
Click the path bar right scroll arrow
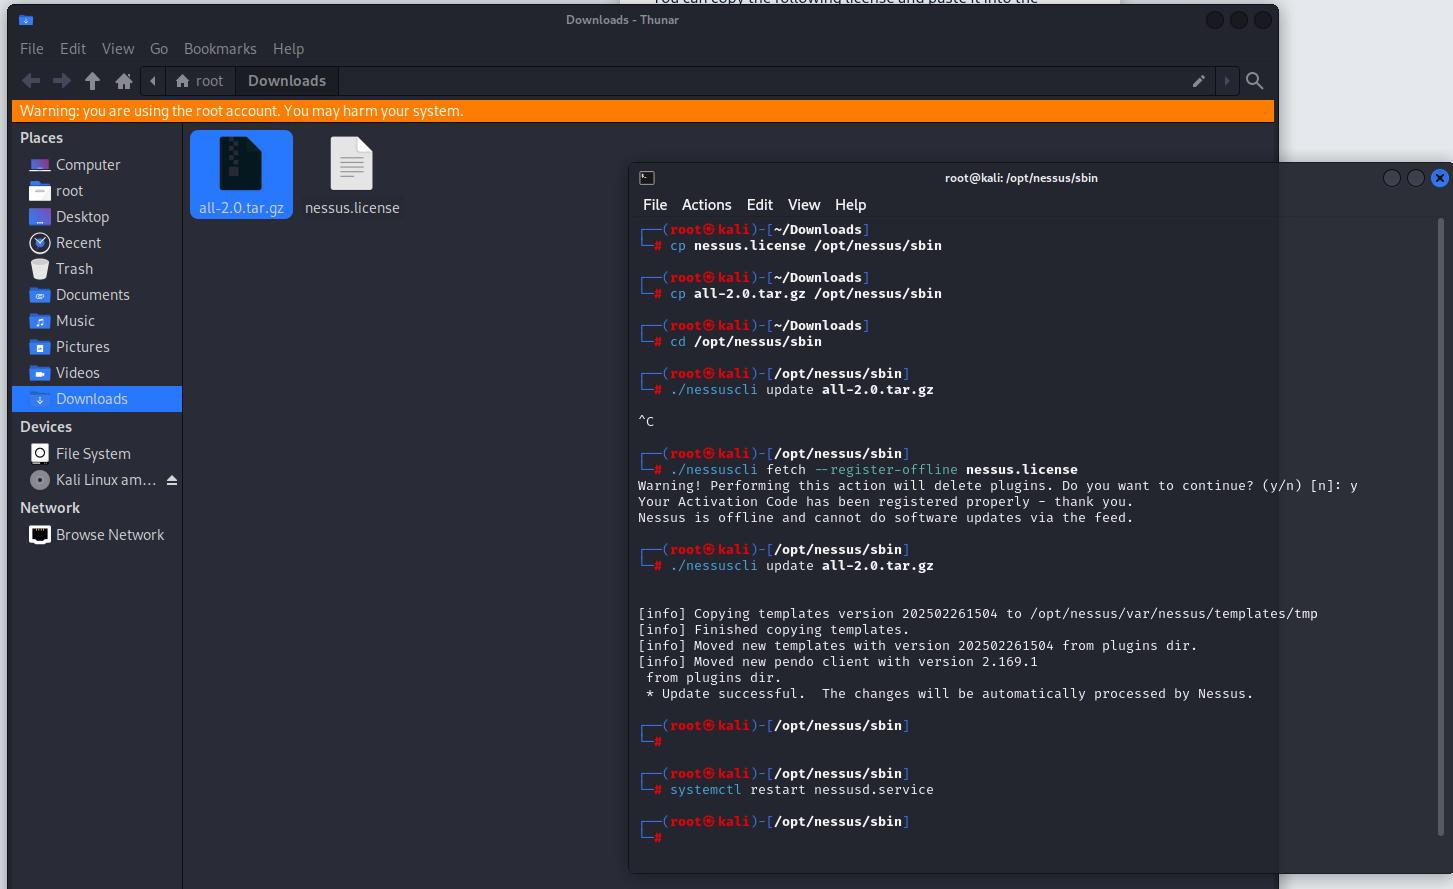(x=1227, y=81)
